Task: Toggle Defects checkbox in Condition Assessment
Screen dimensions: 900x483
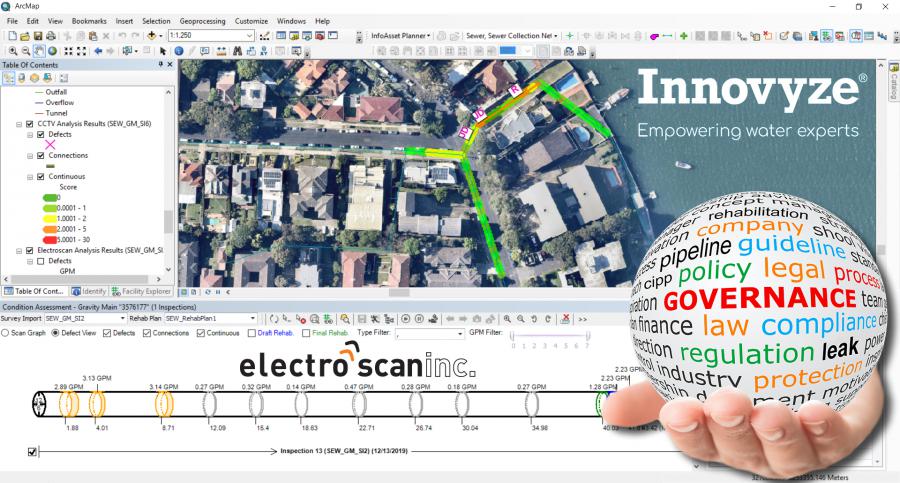Action: (x=107, y=333)
